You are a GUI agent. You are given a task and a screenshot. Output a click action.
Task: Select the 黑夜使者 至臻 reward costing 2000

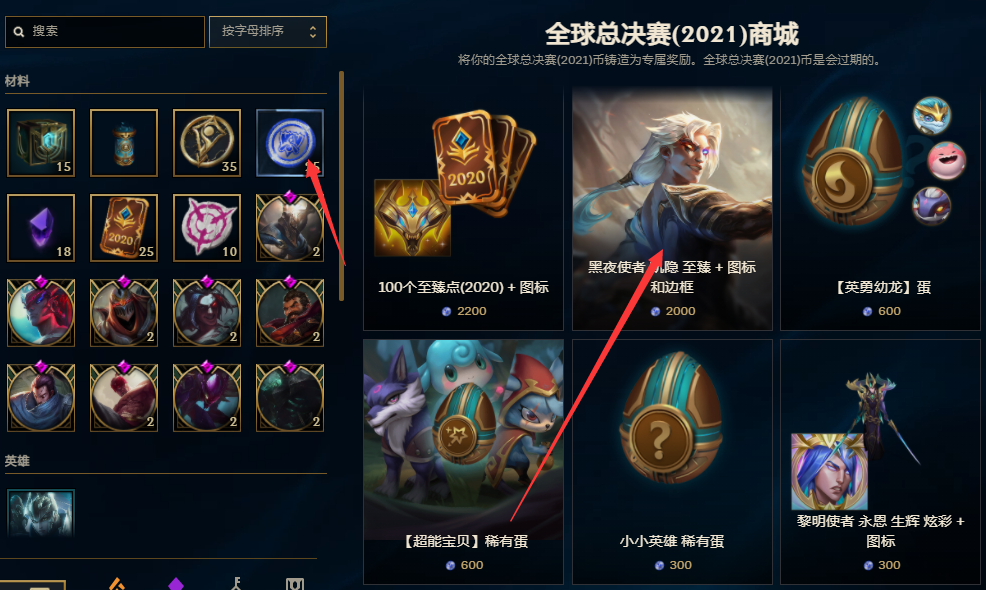(672, 208)
